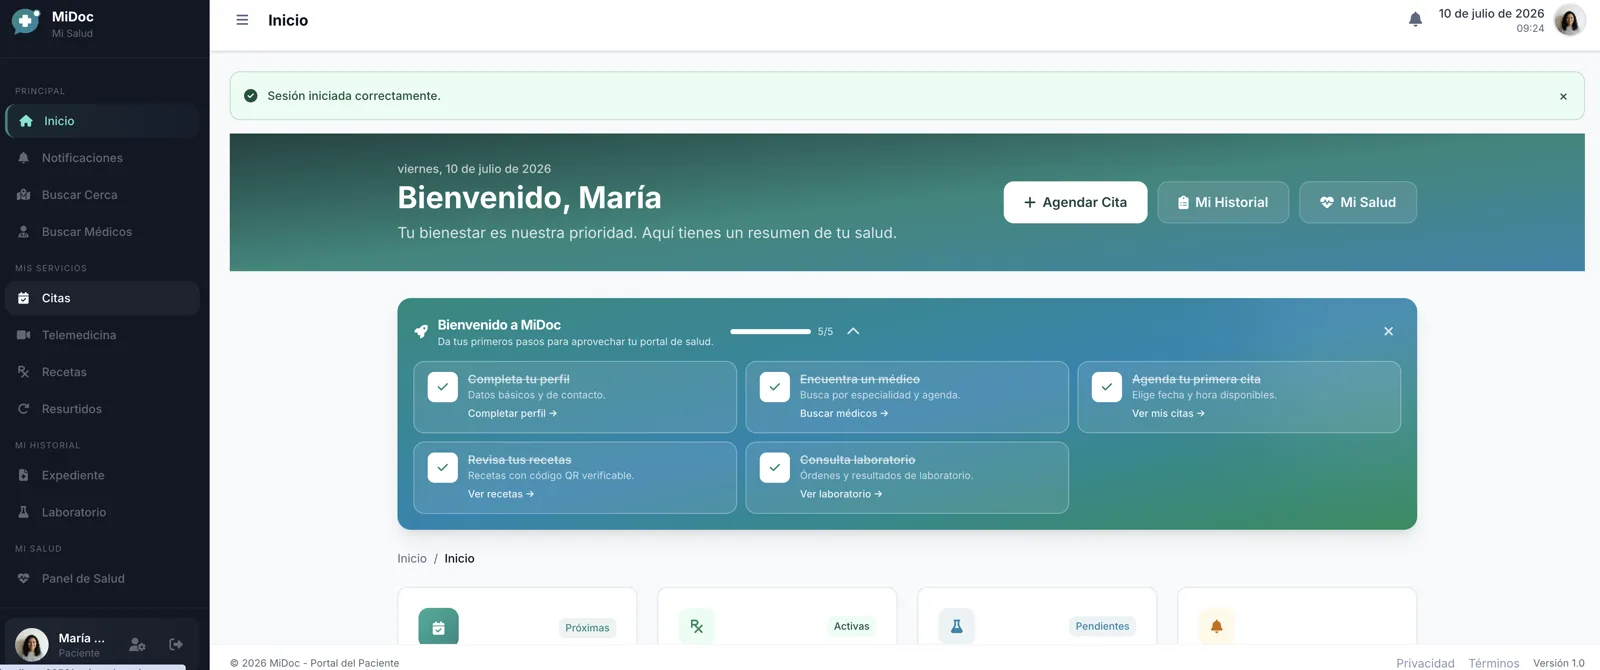This screenshot has height=670, width=1600.
Task: Open Citas in sidebar
Action: [x=103, y=298]
